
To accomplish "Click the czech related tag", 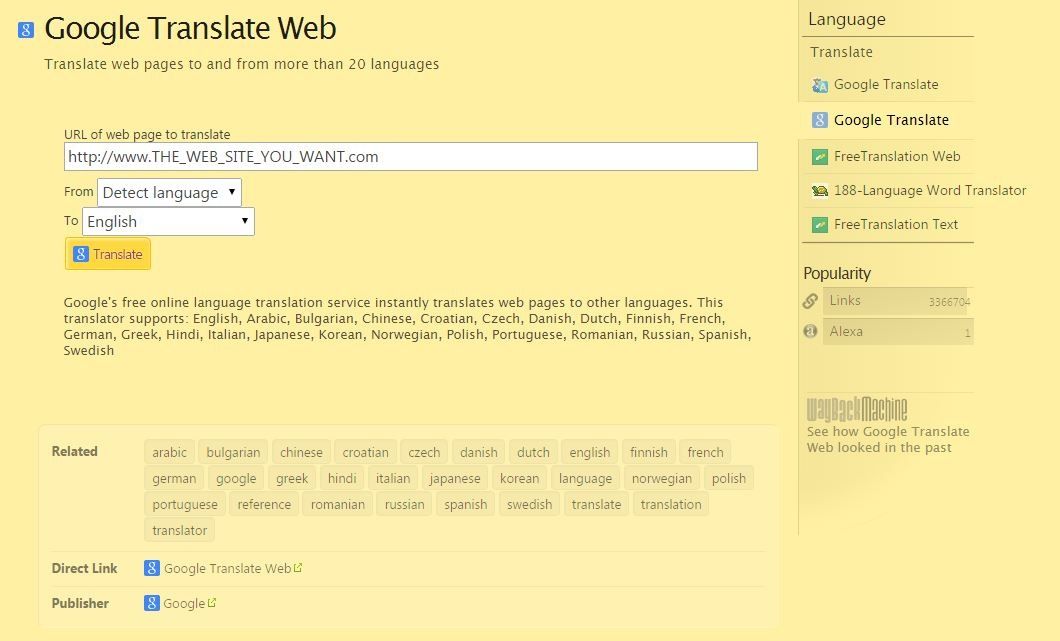I will pos(424,452).
